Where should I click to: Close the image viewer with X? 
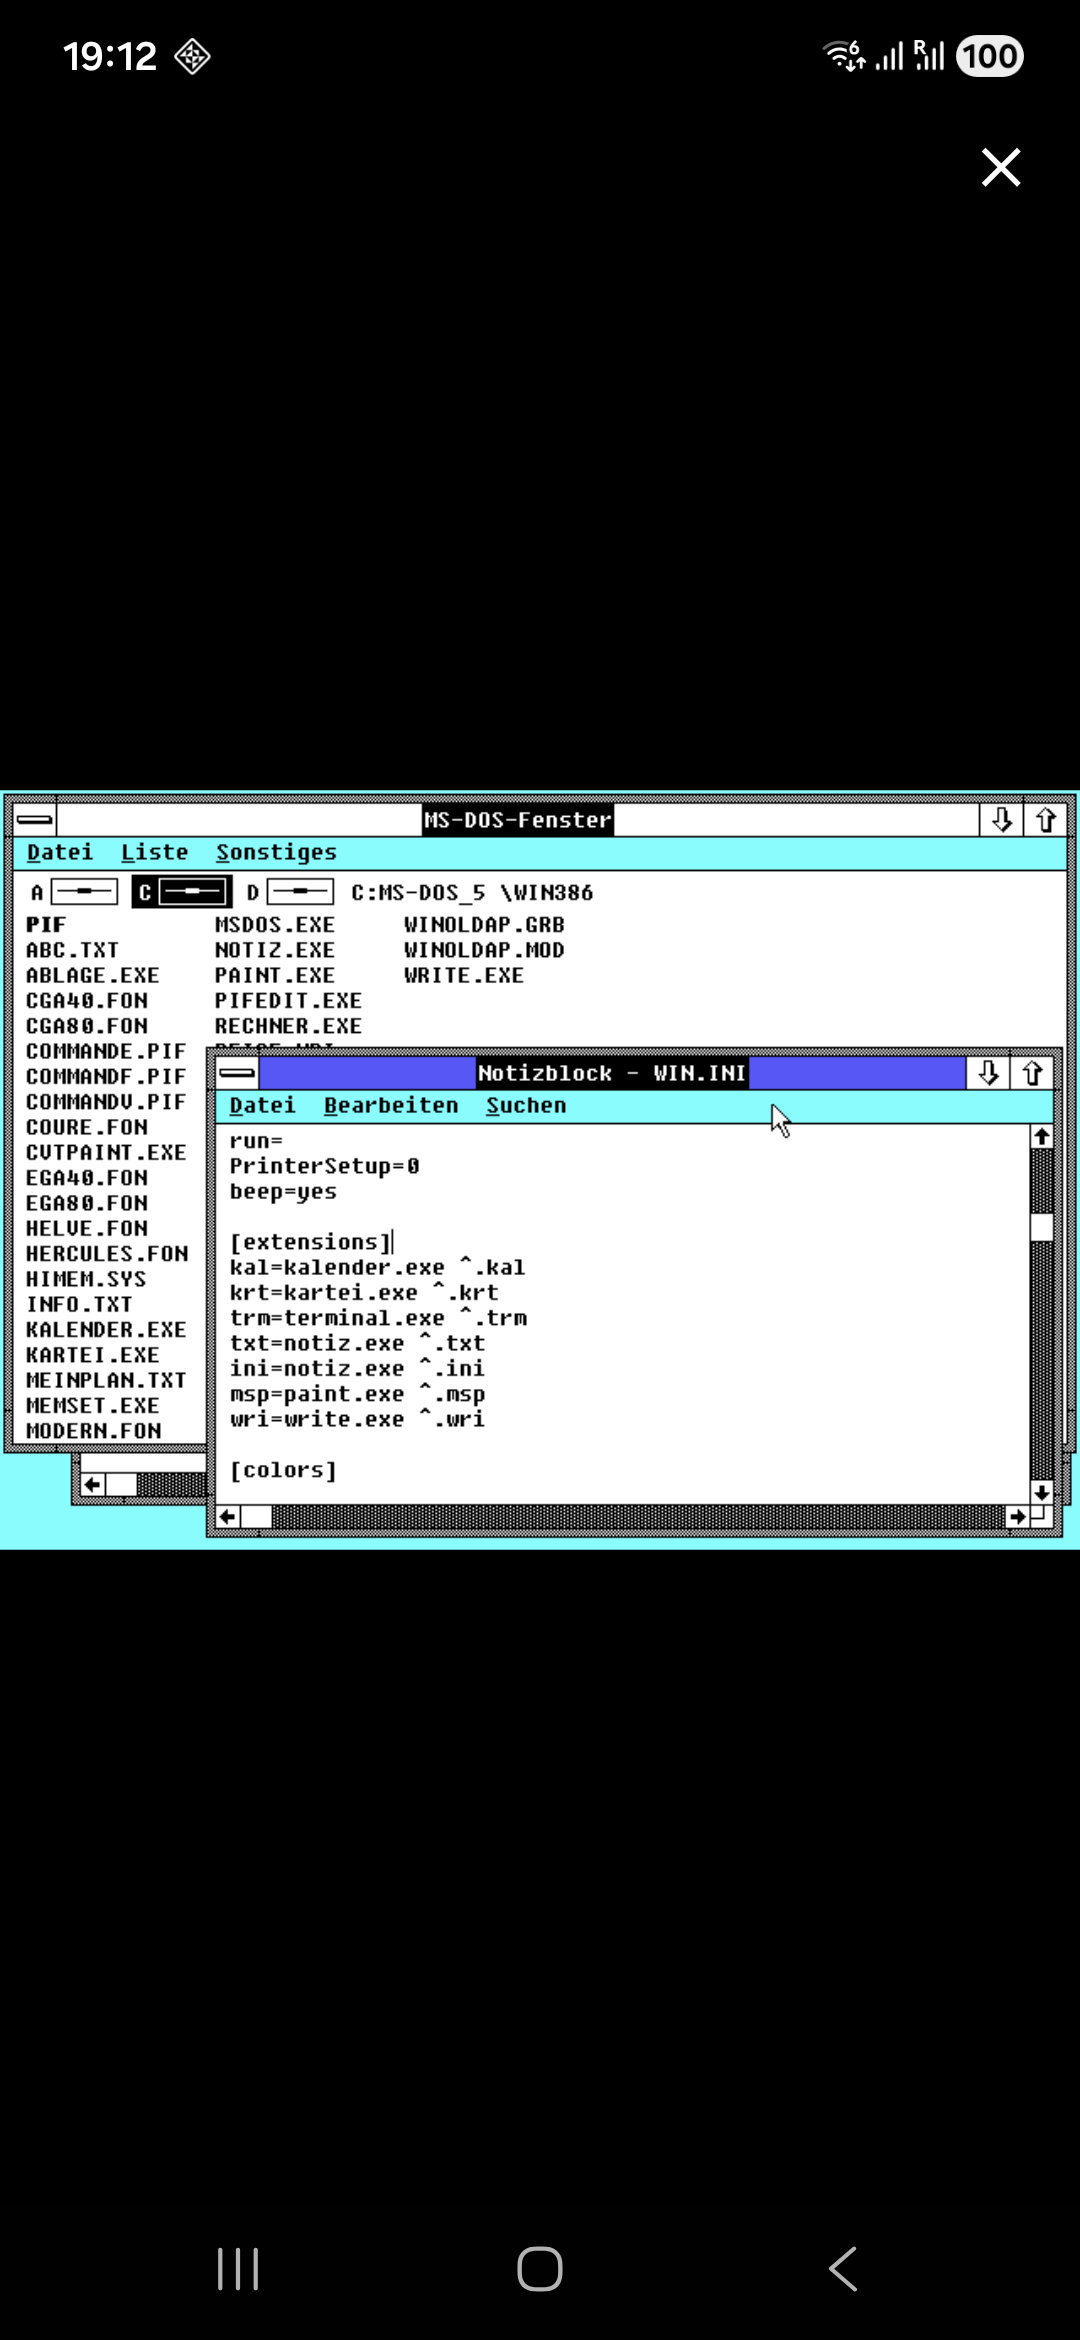1001,167
